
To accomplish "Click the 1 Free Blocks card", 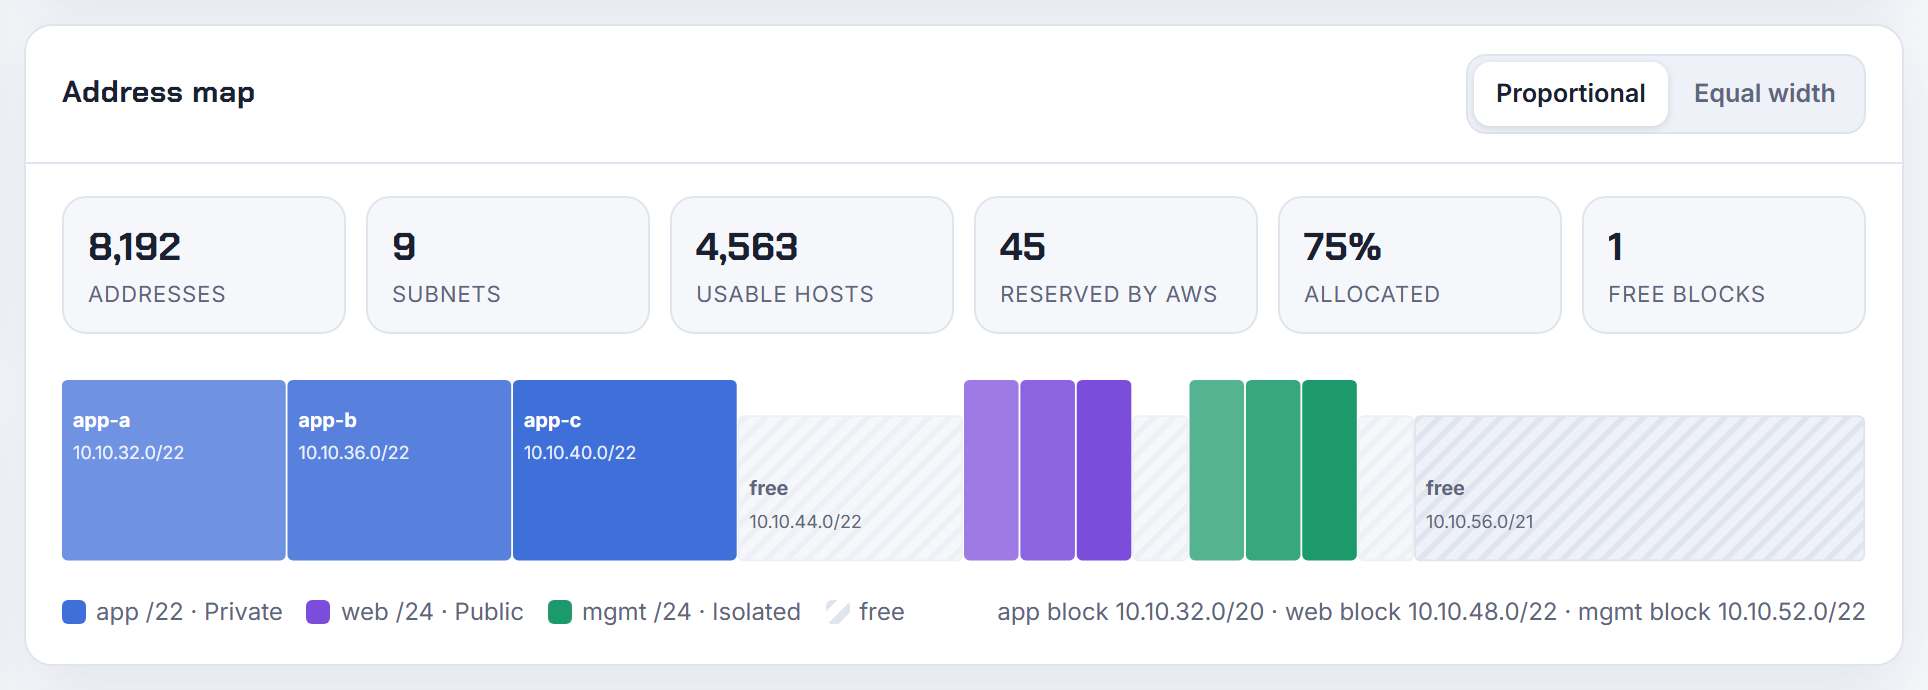I will pos(1724,265).
